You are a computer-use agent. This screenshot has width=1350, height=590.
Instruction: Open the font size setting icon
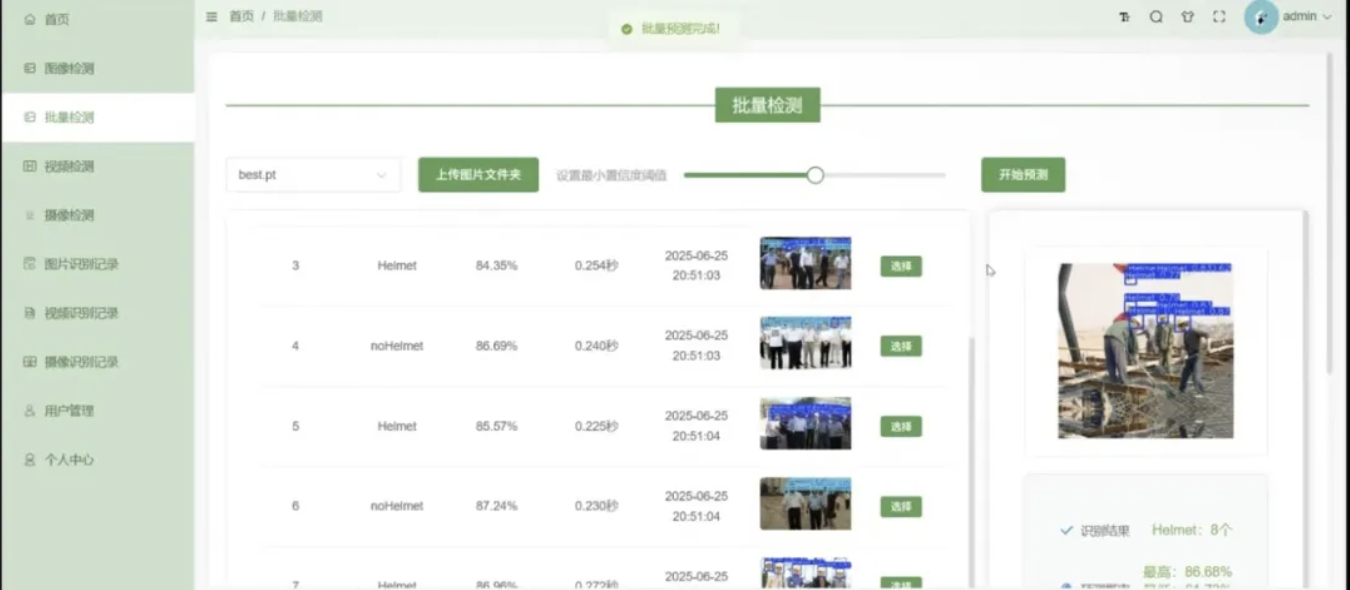[x=1124, y=17]
